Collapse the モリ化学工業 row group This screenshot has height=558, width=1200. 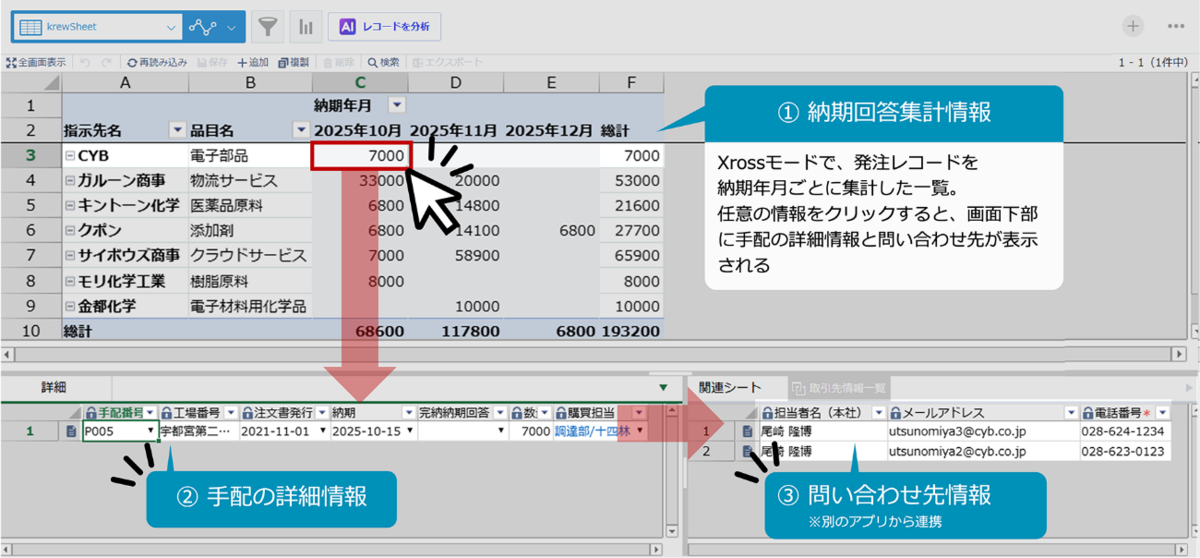click(x=69, y=281)
